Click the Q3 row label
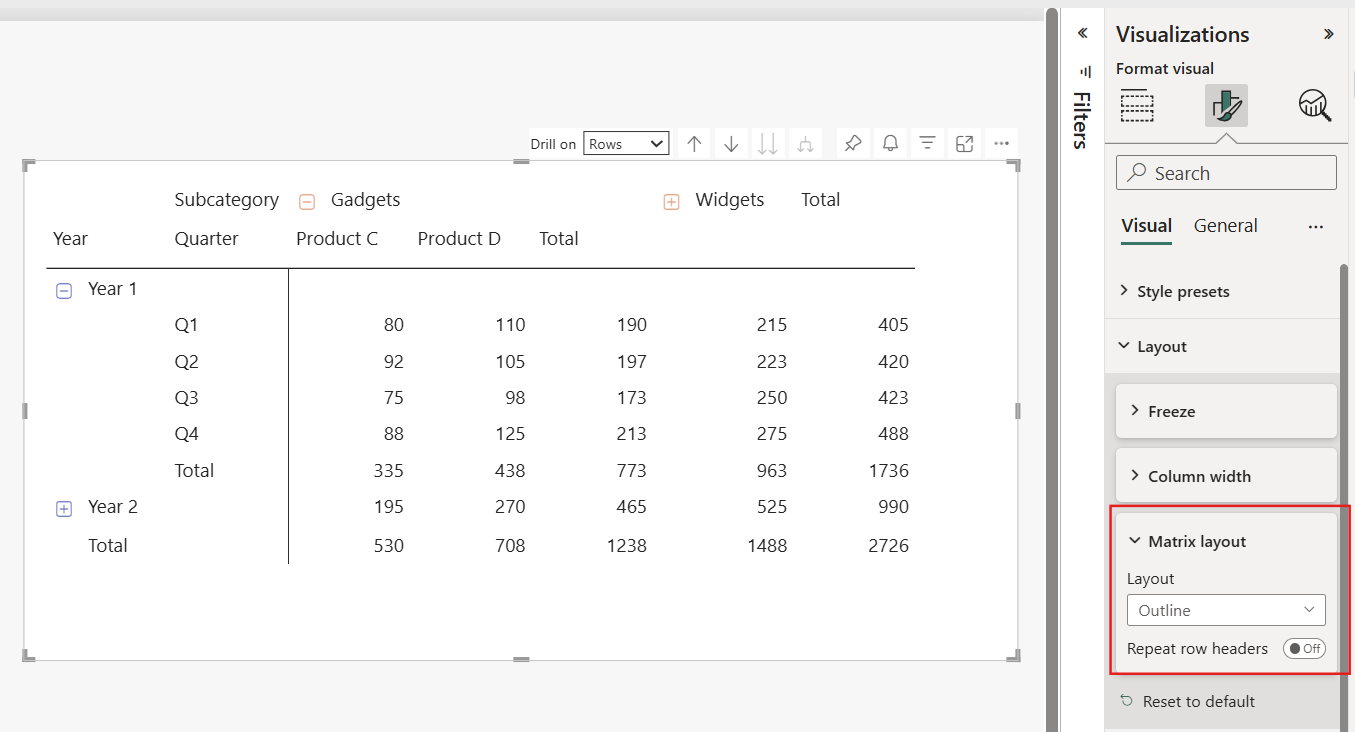The image size is (1355, 732). point(186,398)
